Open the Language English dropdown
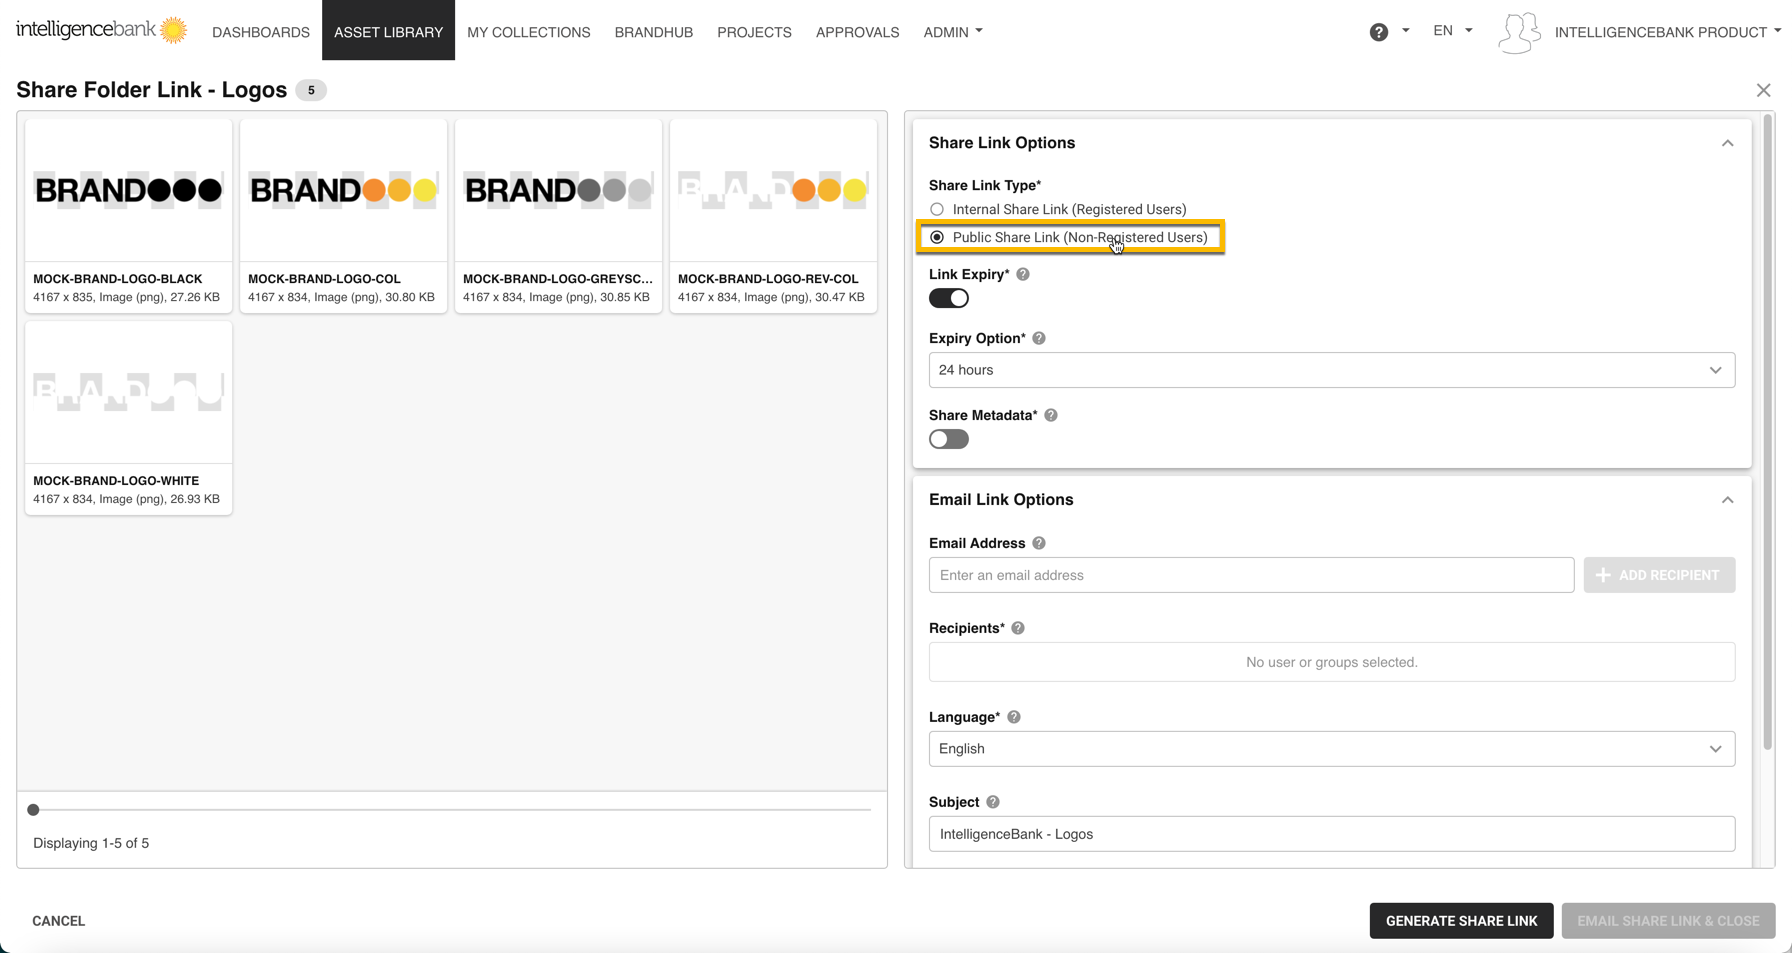 pos(1331,749)
